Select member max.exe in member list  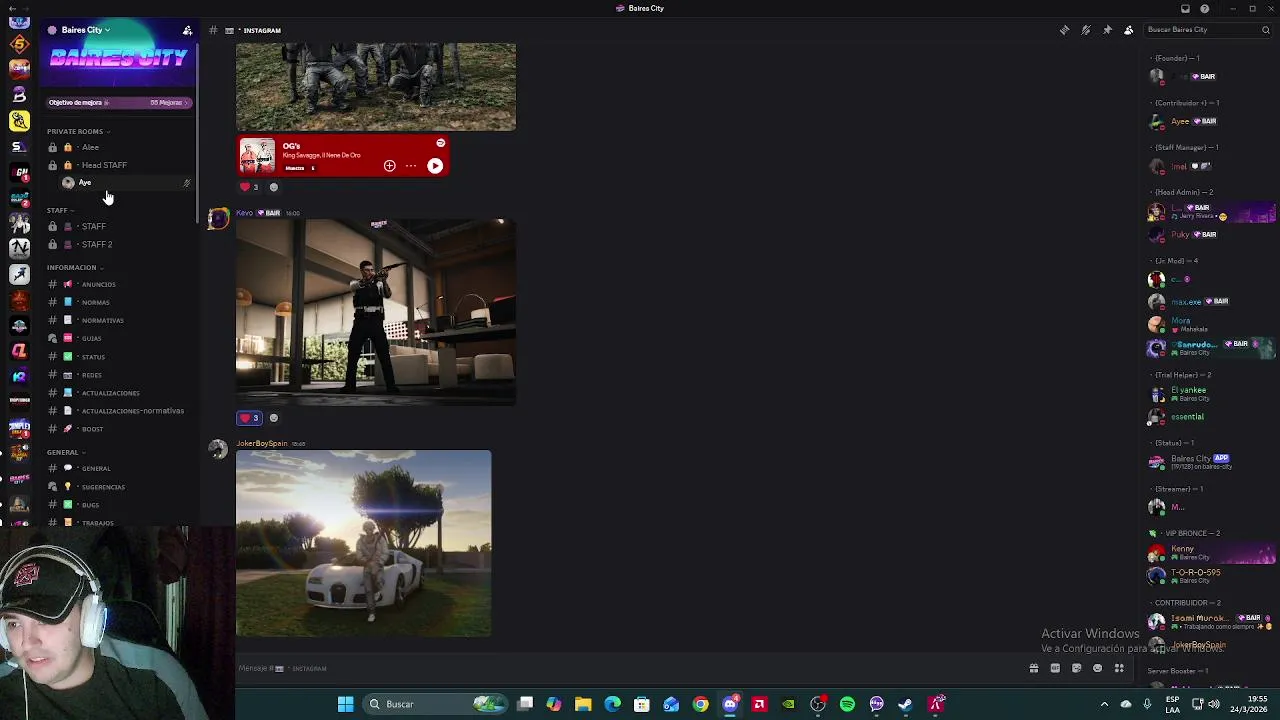(x=1211, y=301)
